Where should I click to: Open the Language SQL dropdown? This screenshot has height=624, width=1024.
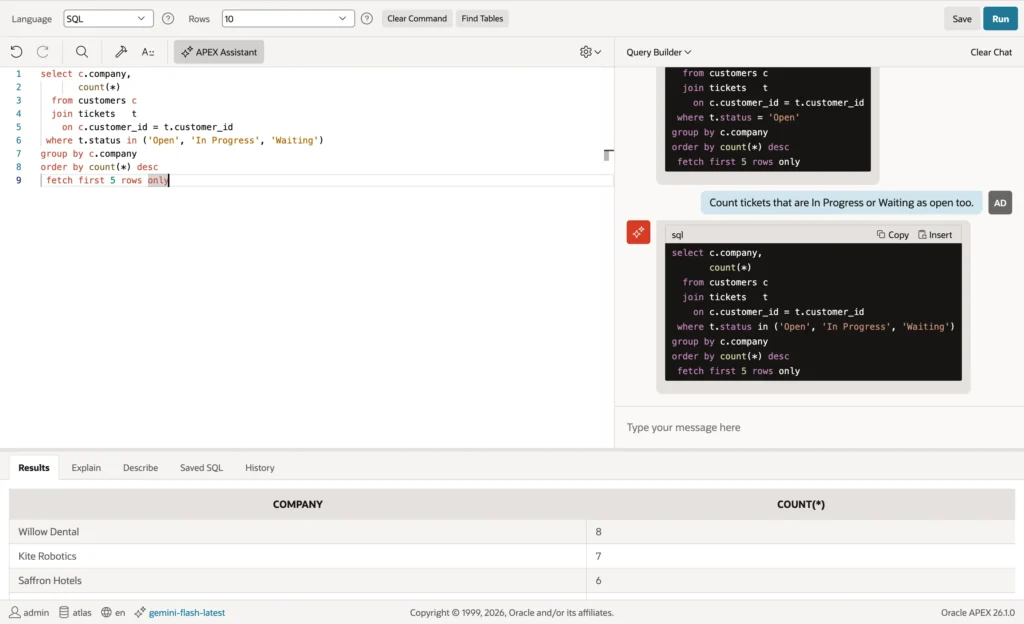[x=108, y=18]
